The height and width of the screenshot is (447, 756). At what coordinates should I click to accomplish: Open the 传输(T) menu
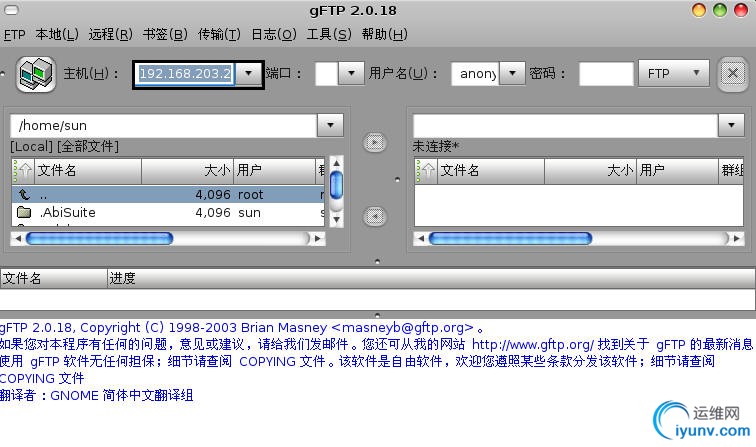click(219, 34)
